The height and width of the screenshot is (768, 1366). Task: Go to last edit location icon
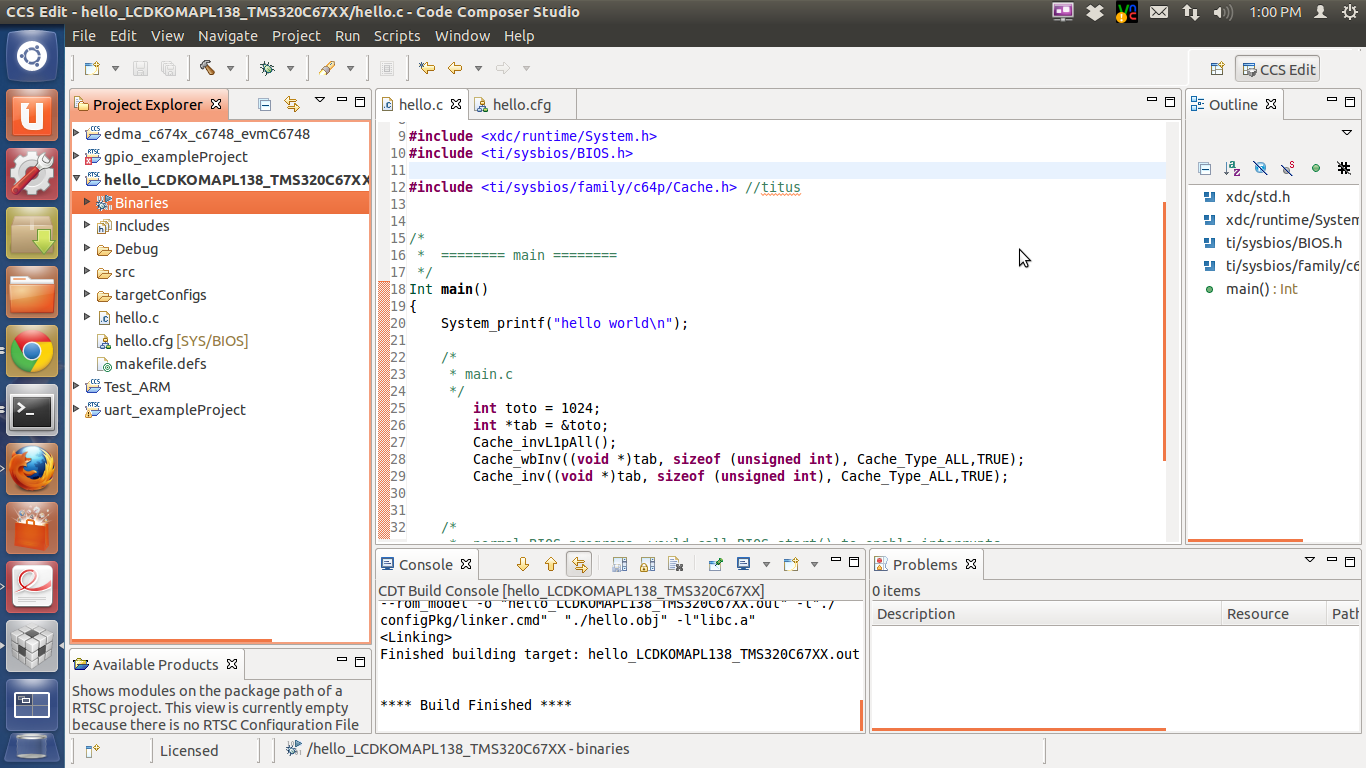point(427,68)
